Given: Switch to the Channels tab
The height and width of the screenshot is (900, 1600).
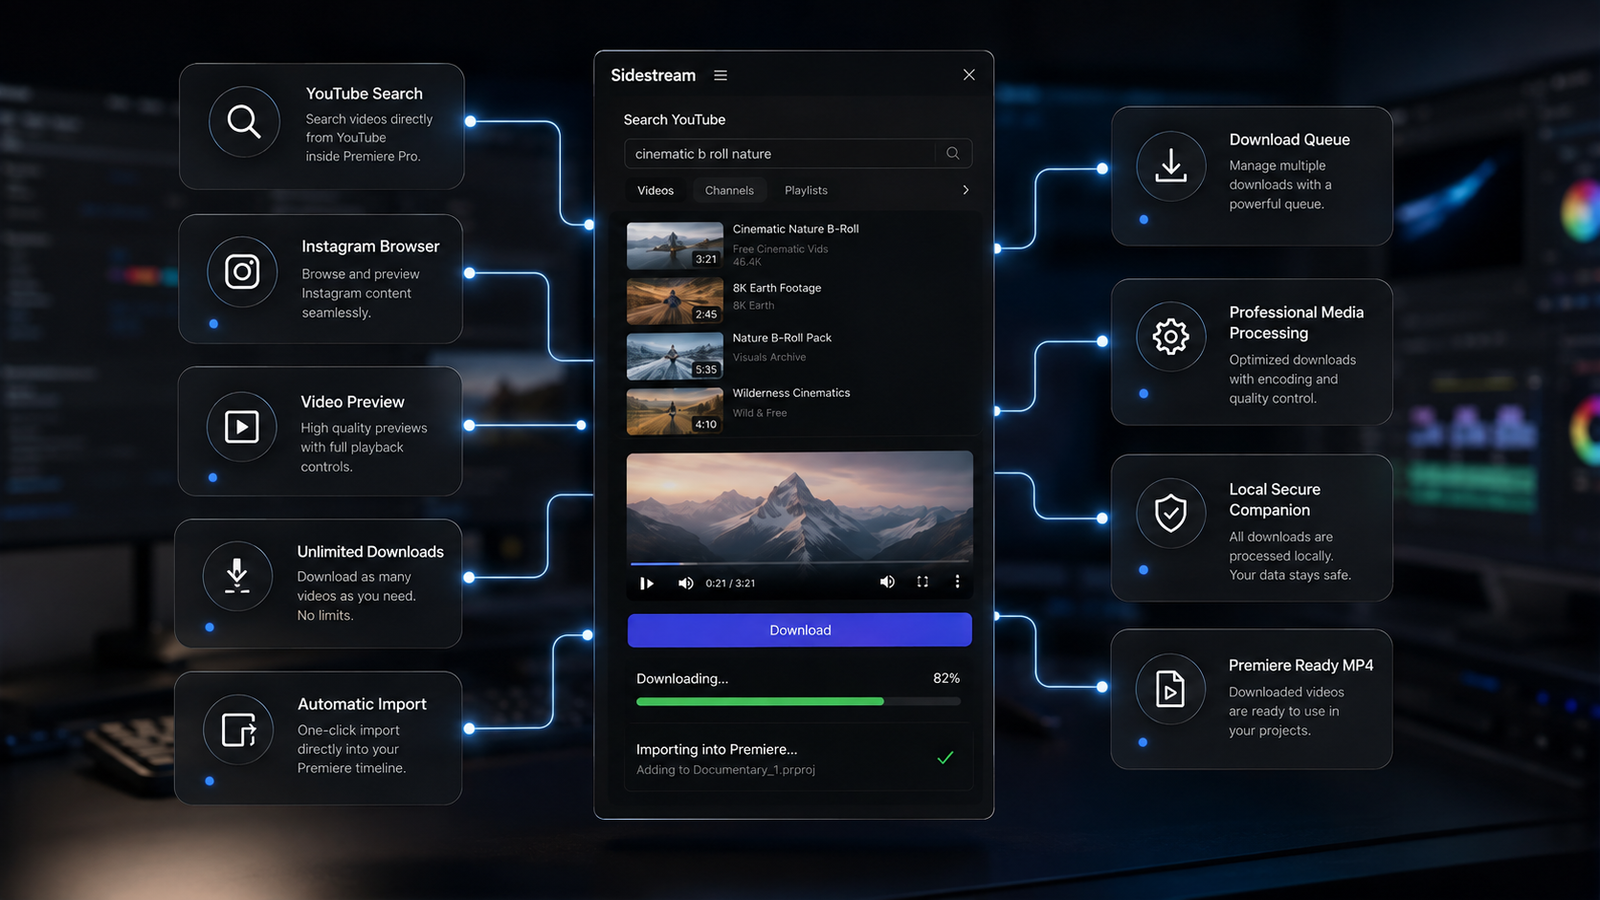Looking at the screenshot, I should 729,190.
